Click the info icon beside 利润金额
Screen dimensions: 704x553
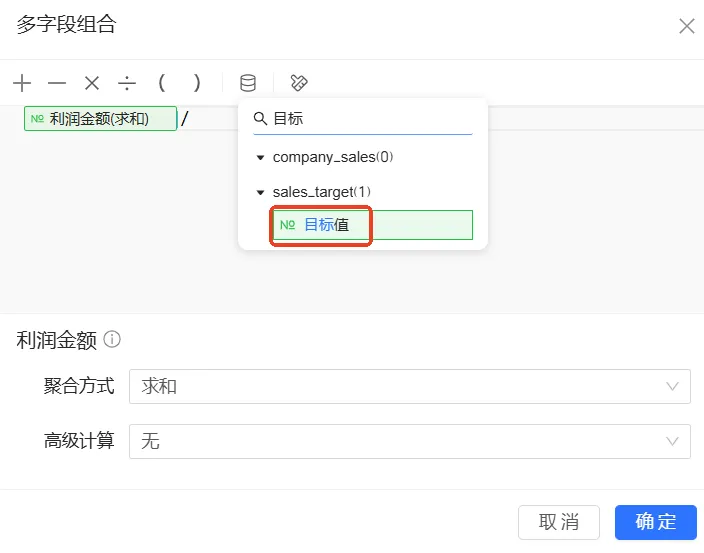pyautogui.click(x=112, y=340)
